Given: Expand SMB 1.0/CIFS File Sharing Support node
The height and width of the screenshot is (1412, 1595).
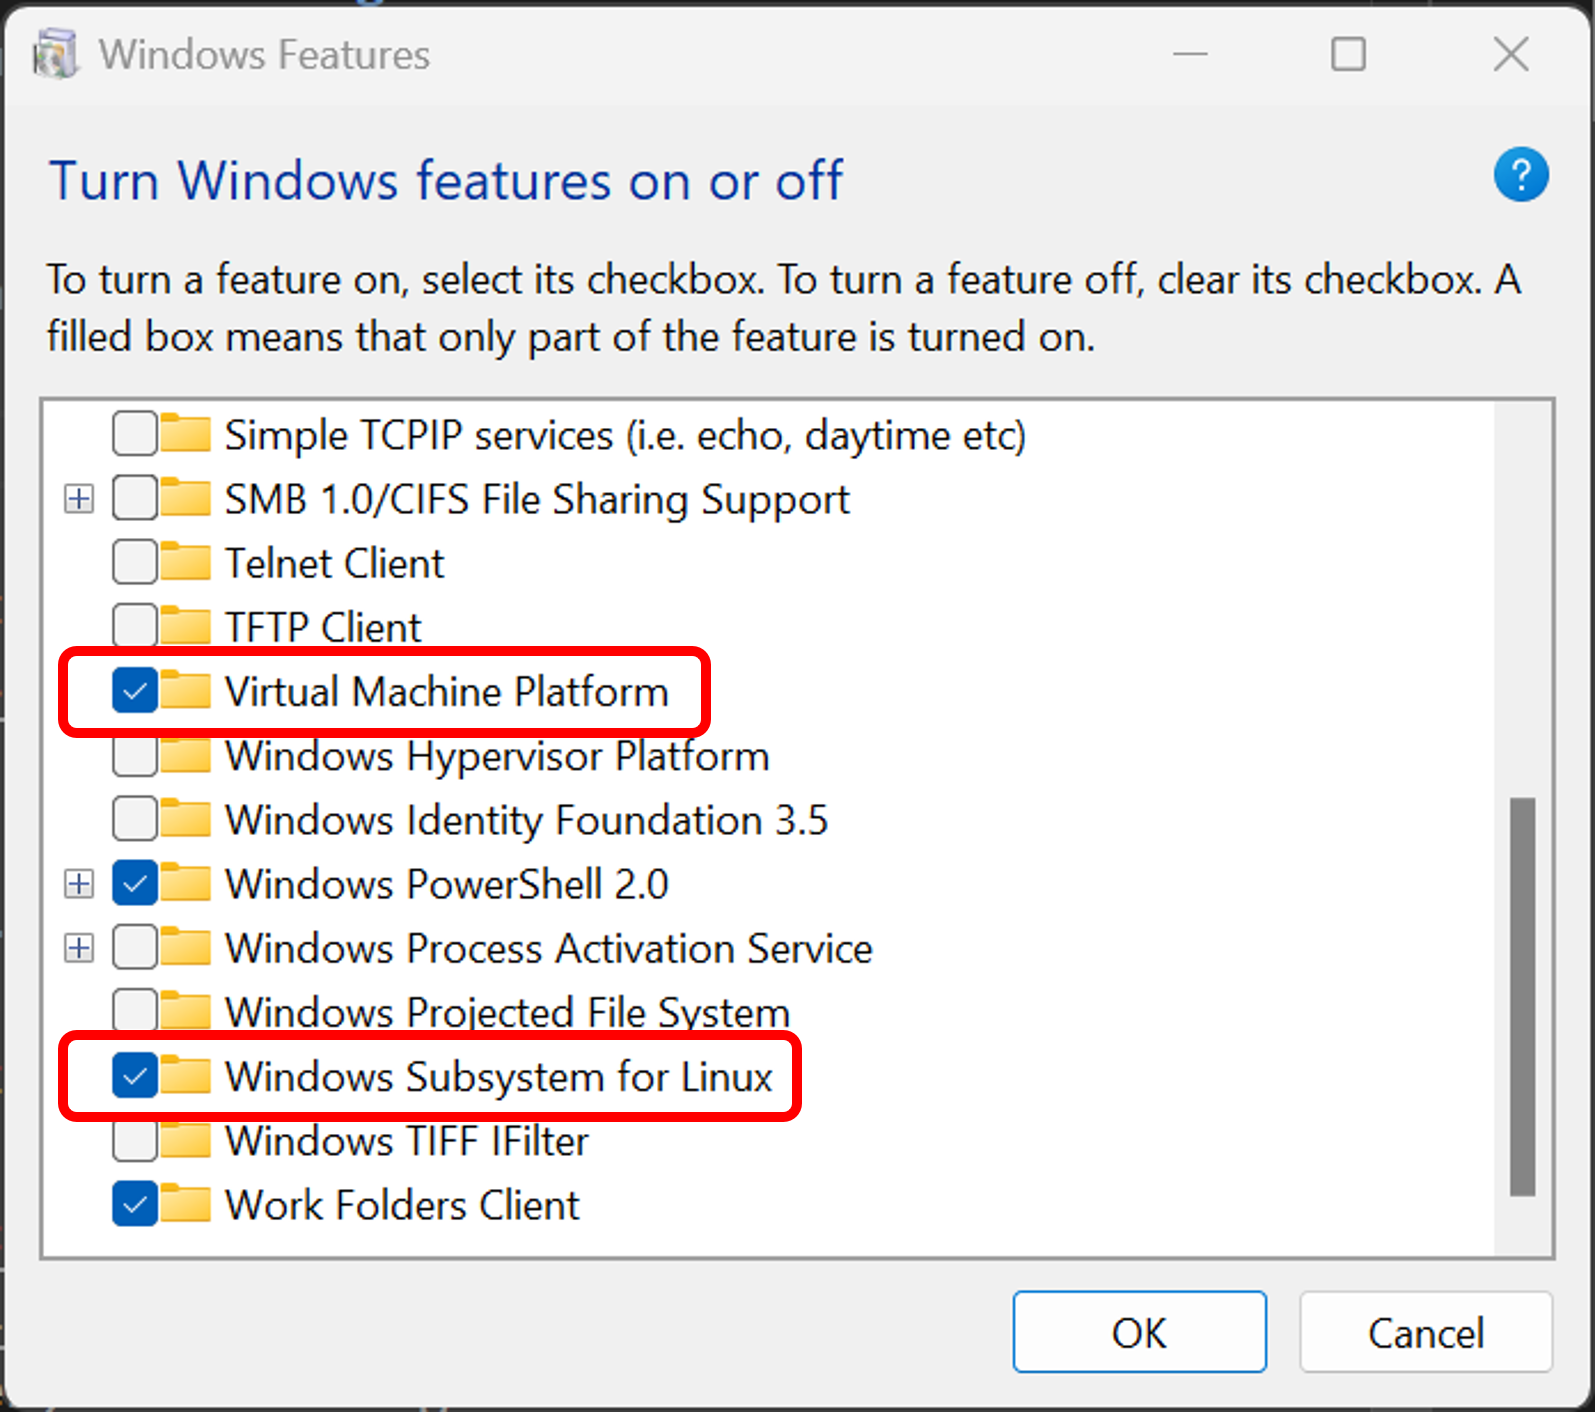Looking at the screenshot, I should [x=79, y=498].
